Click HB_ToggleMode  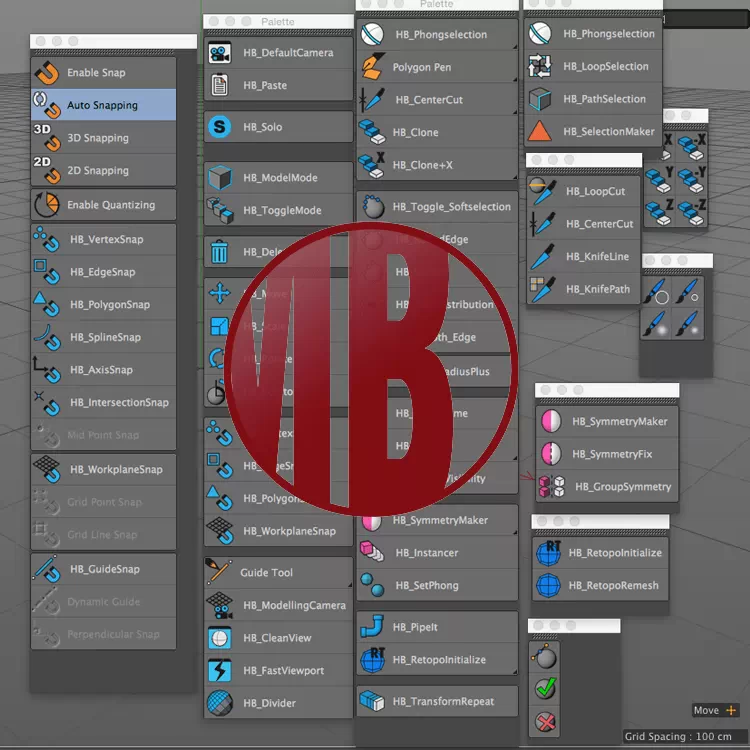coord(278,210)
